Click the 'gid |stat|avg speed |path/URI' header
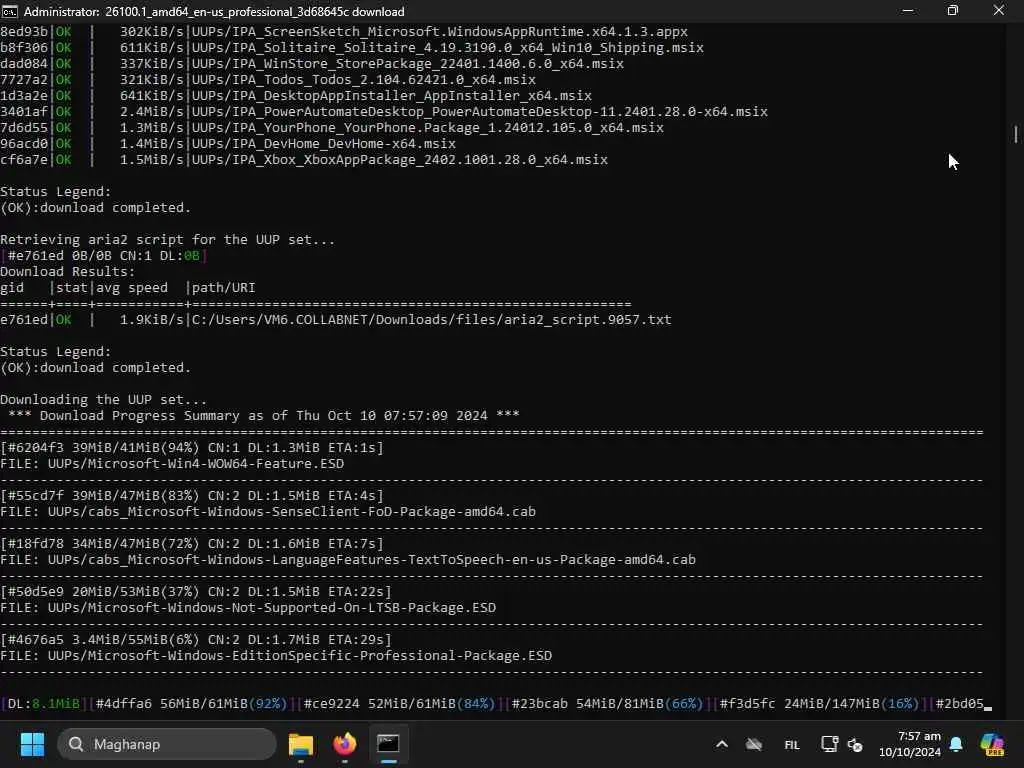Image resolution: width=1024 pixels, height=768 pixels. coord(128,287)
